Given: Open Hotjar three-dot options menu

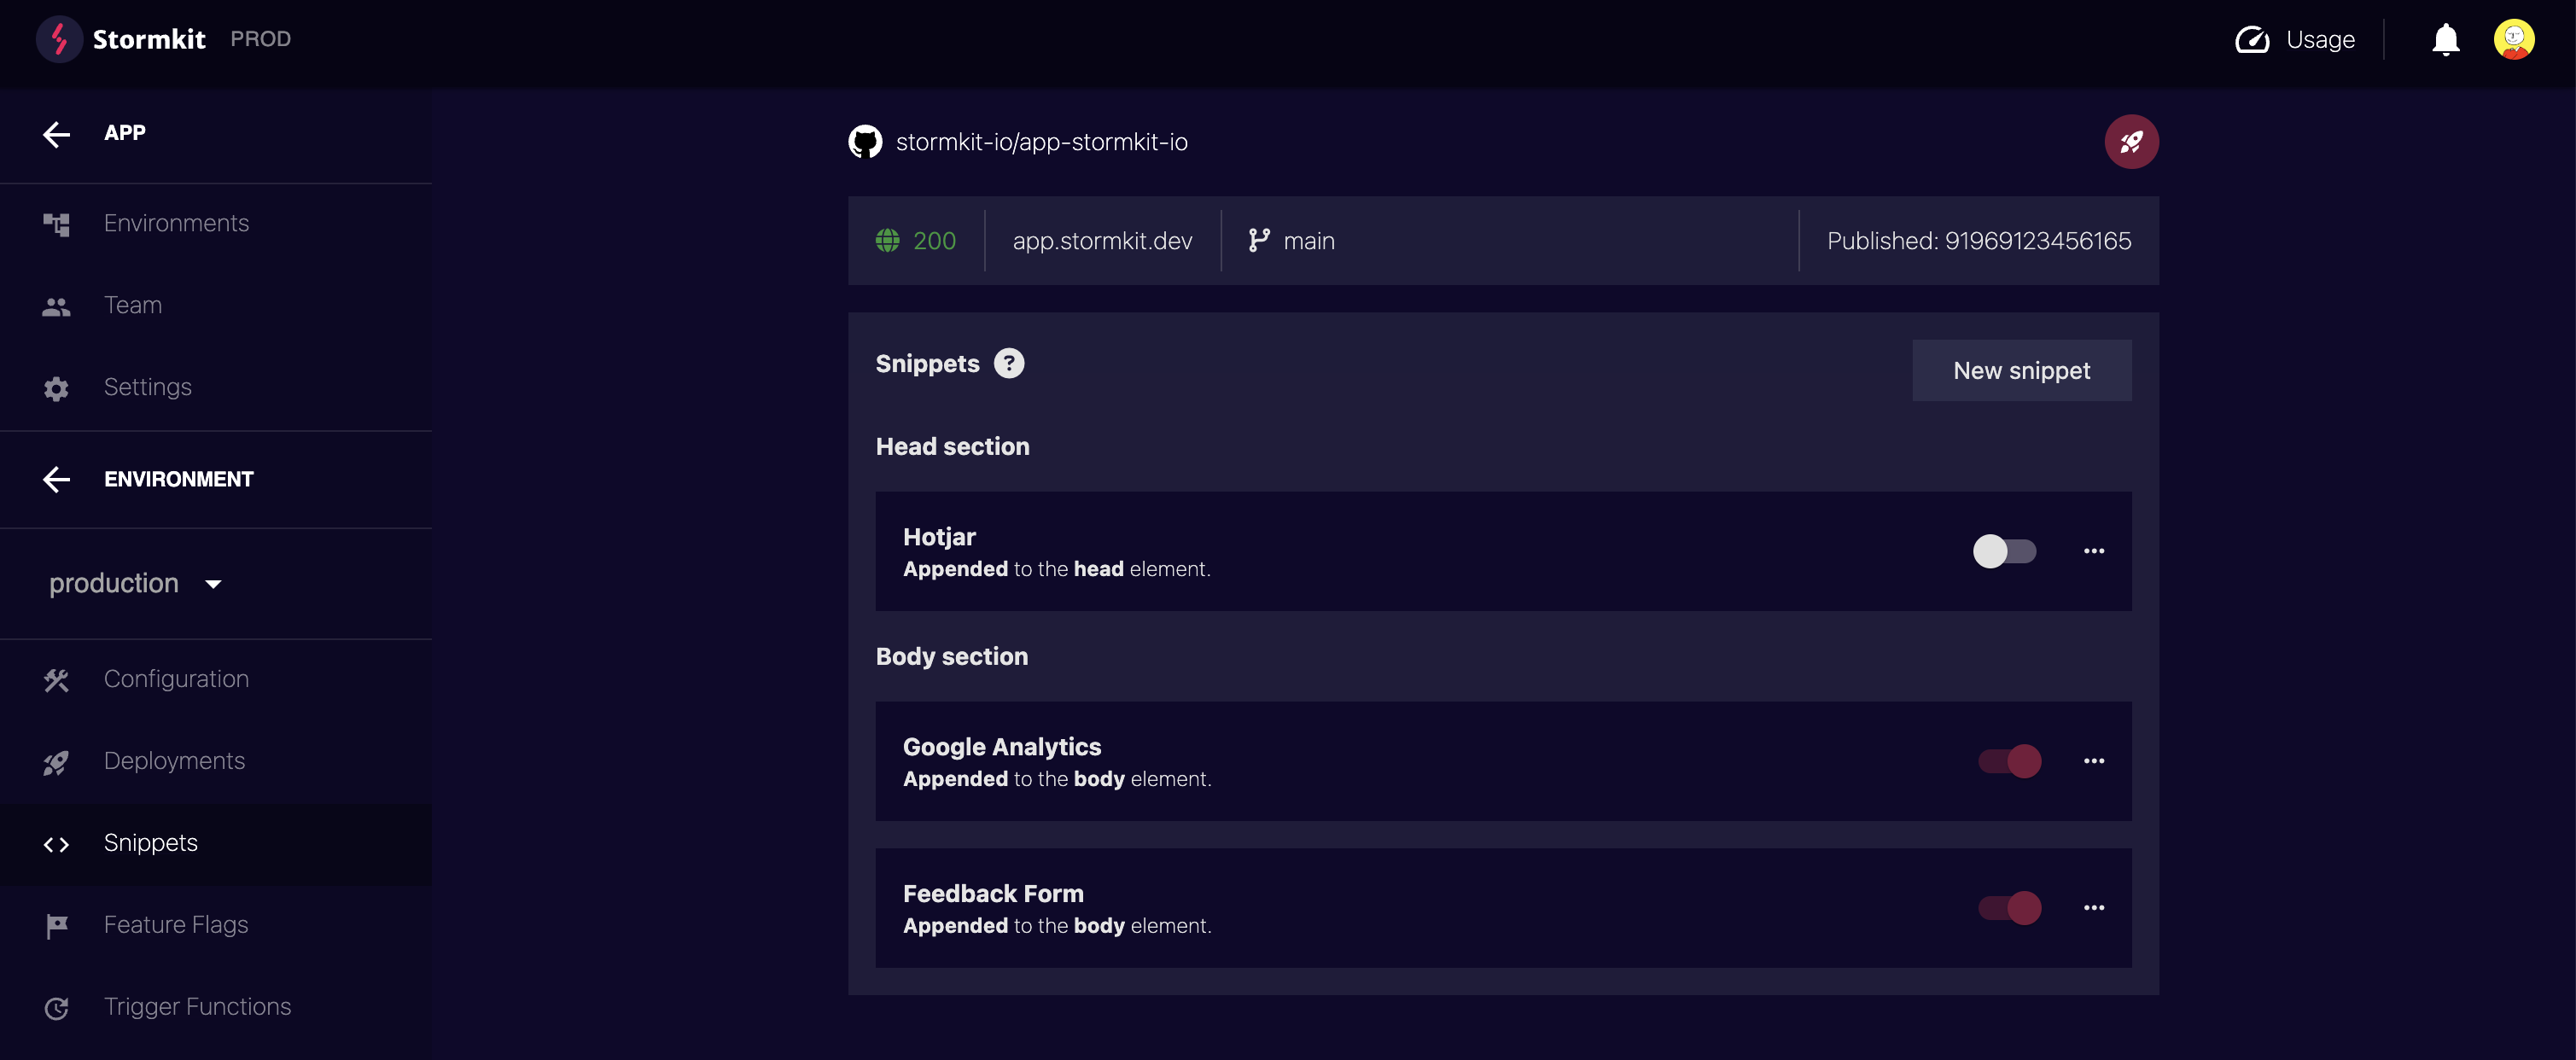Looking at the screenshot, I should (2093, 551).
